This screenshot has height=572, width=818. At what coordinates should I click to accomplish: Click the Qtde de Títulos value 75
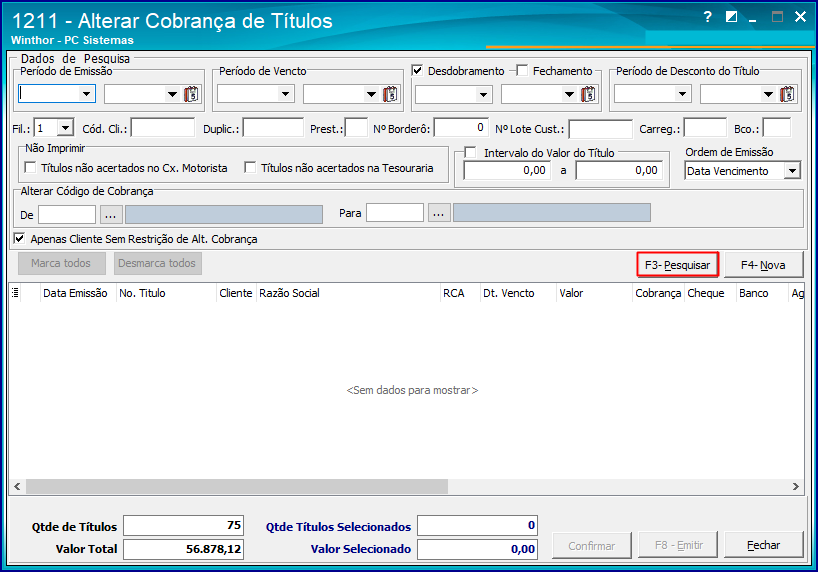coord(184,525)
